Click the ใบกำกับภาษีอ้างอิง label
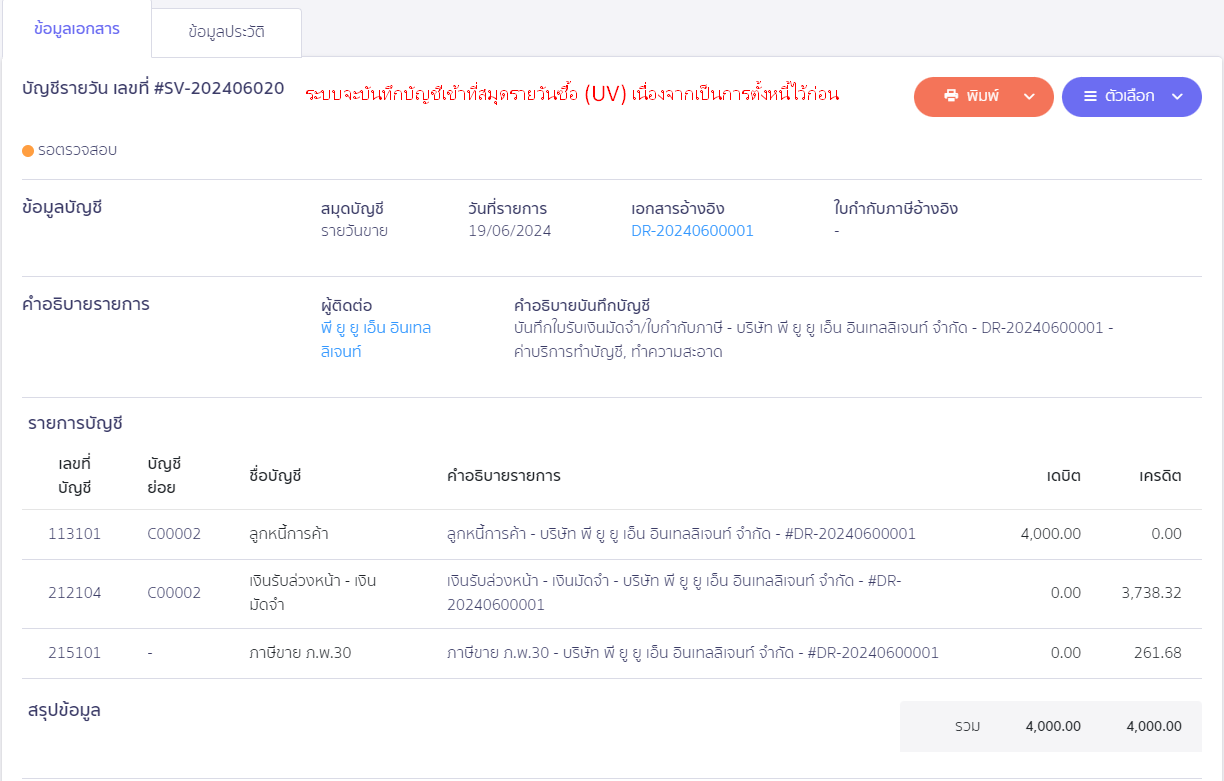Viewport: 1224px width, 781px height. (896, 209)
